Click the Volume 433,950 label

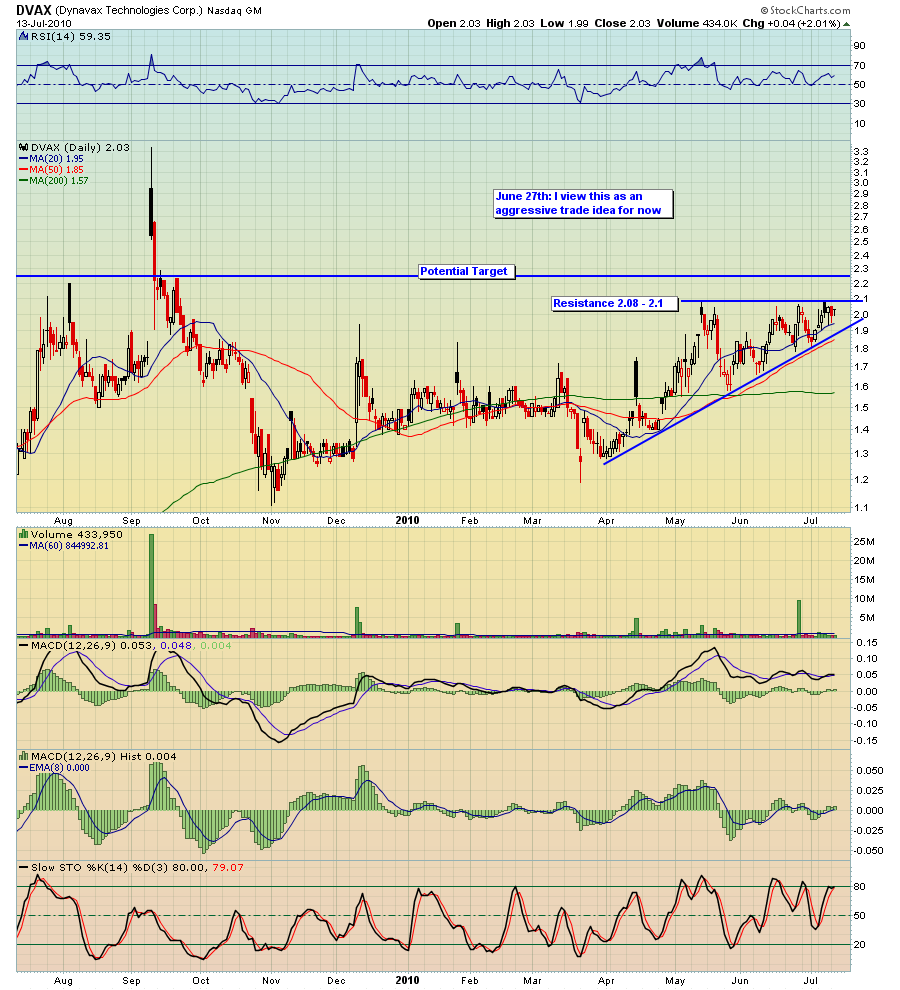[76, 534]
